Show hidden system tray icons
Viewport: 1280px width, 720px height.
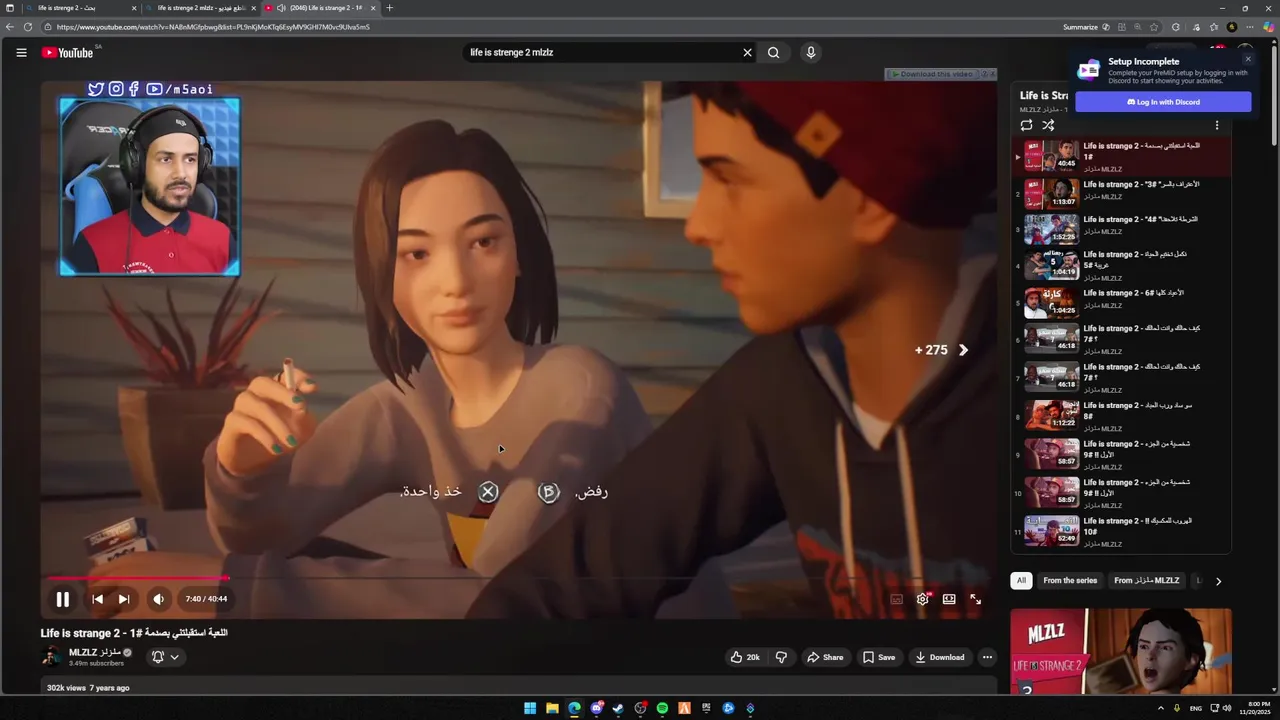pos(1161,708)
